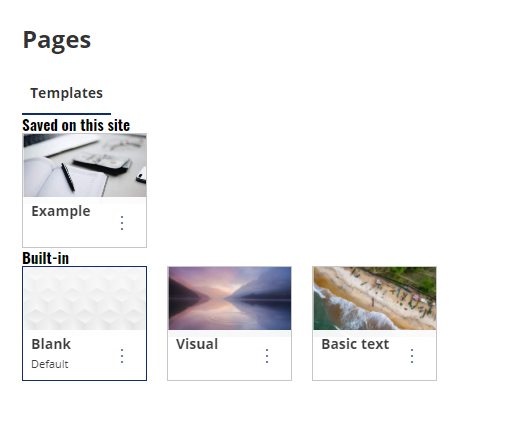Click the Built-in section heading
The width and height of the screenshot is (528, 423).
point(45,258)
